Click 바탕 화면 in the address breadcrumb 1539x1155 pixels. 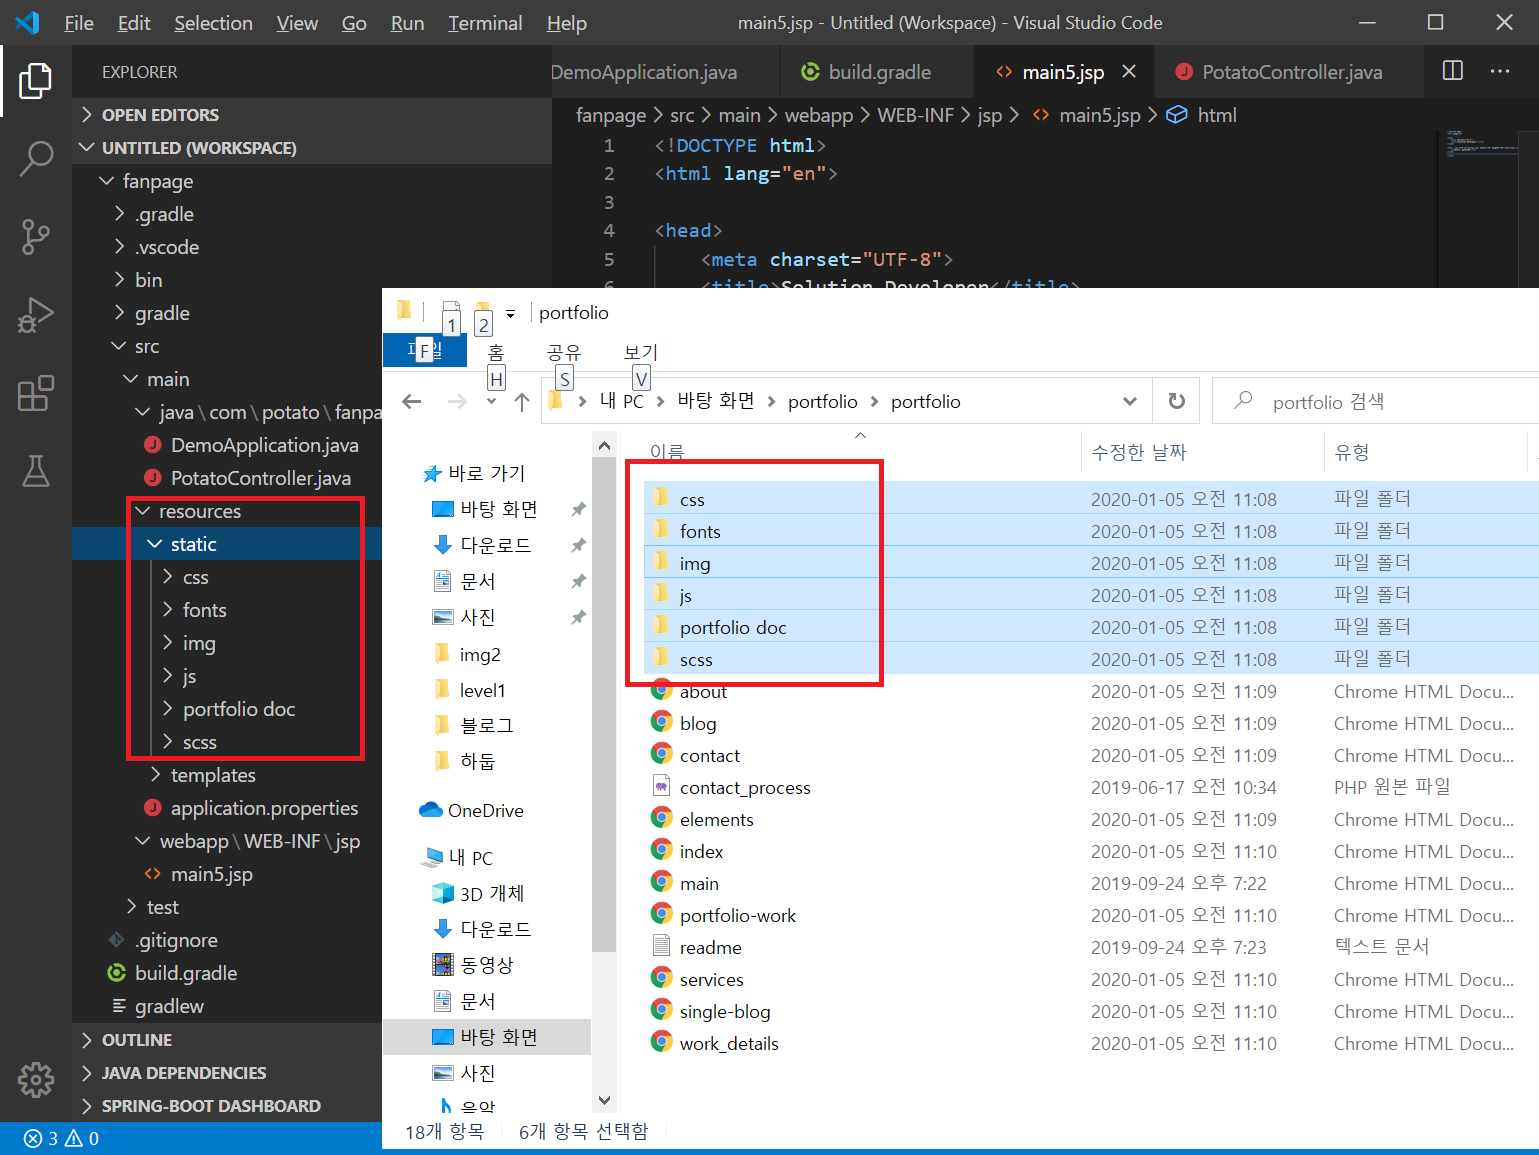click(716, 401)
